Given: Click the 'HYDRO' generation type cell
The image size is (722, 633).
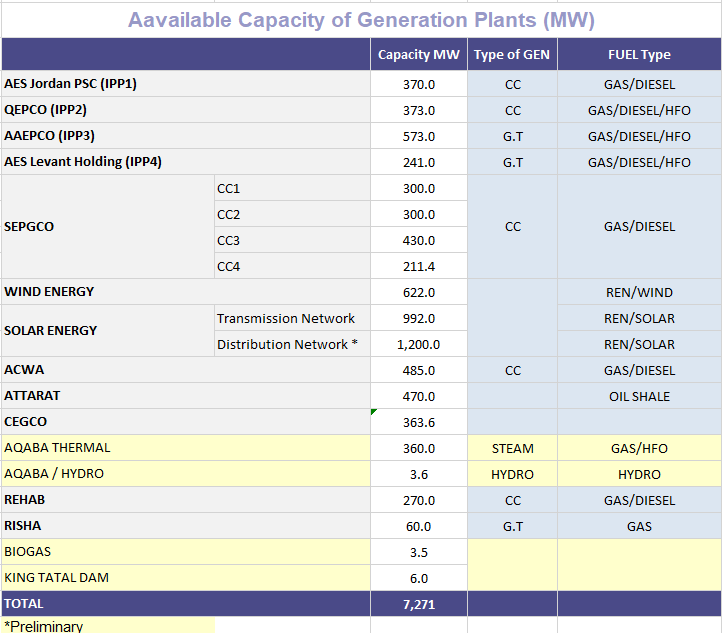Looking at the screenshot, I should (x=512, y=474).
